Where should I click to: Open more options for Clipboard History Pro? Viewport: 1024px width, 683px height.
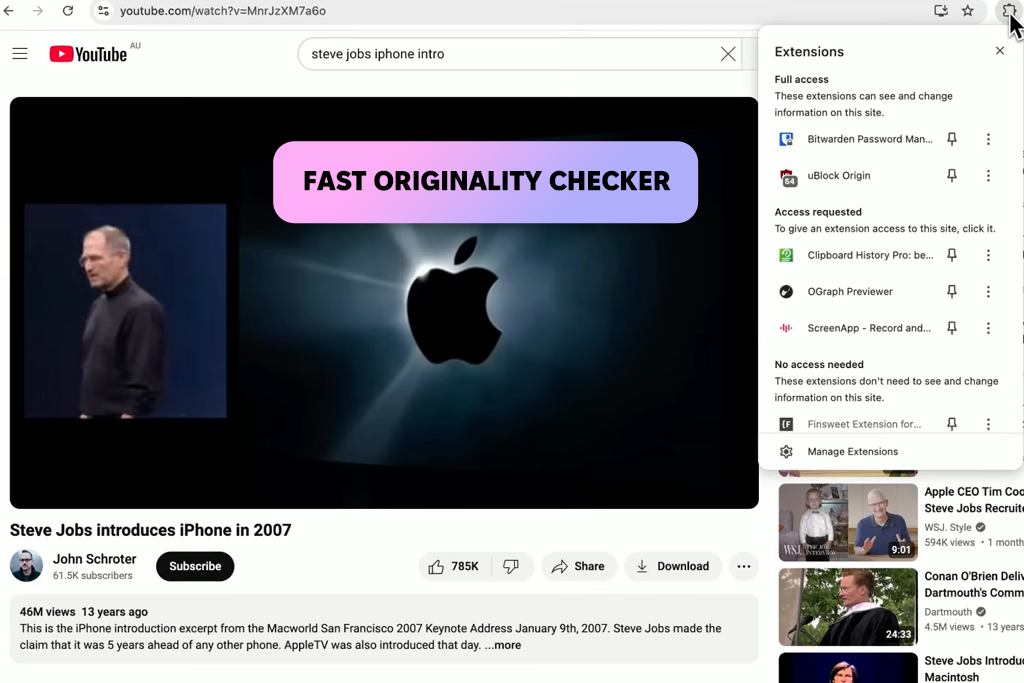(988, 255)
